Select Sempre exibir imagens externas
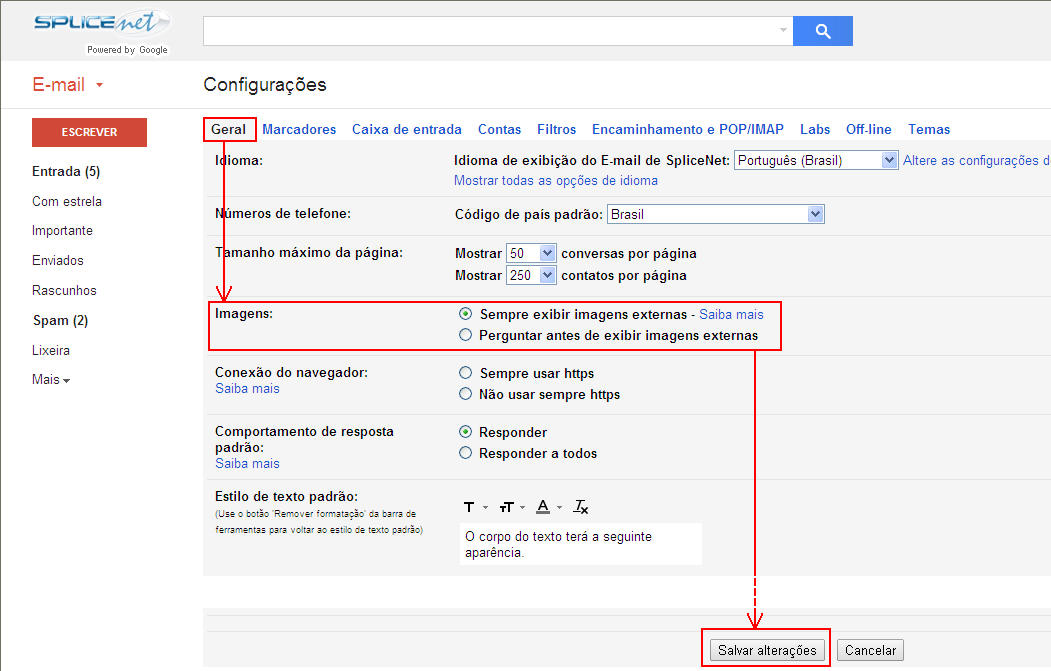 click(x=465, y=314)
